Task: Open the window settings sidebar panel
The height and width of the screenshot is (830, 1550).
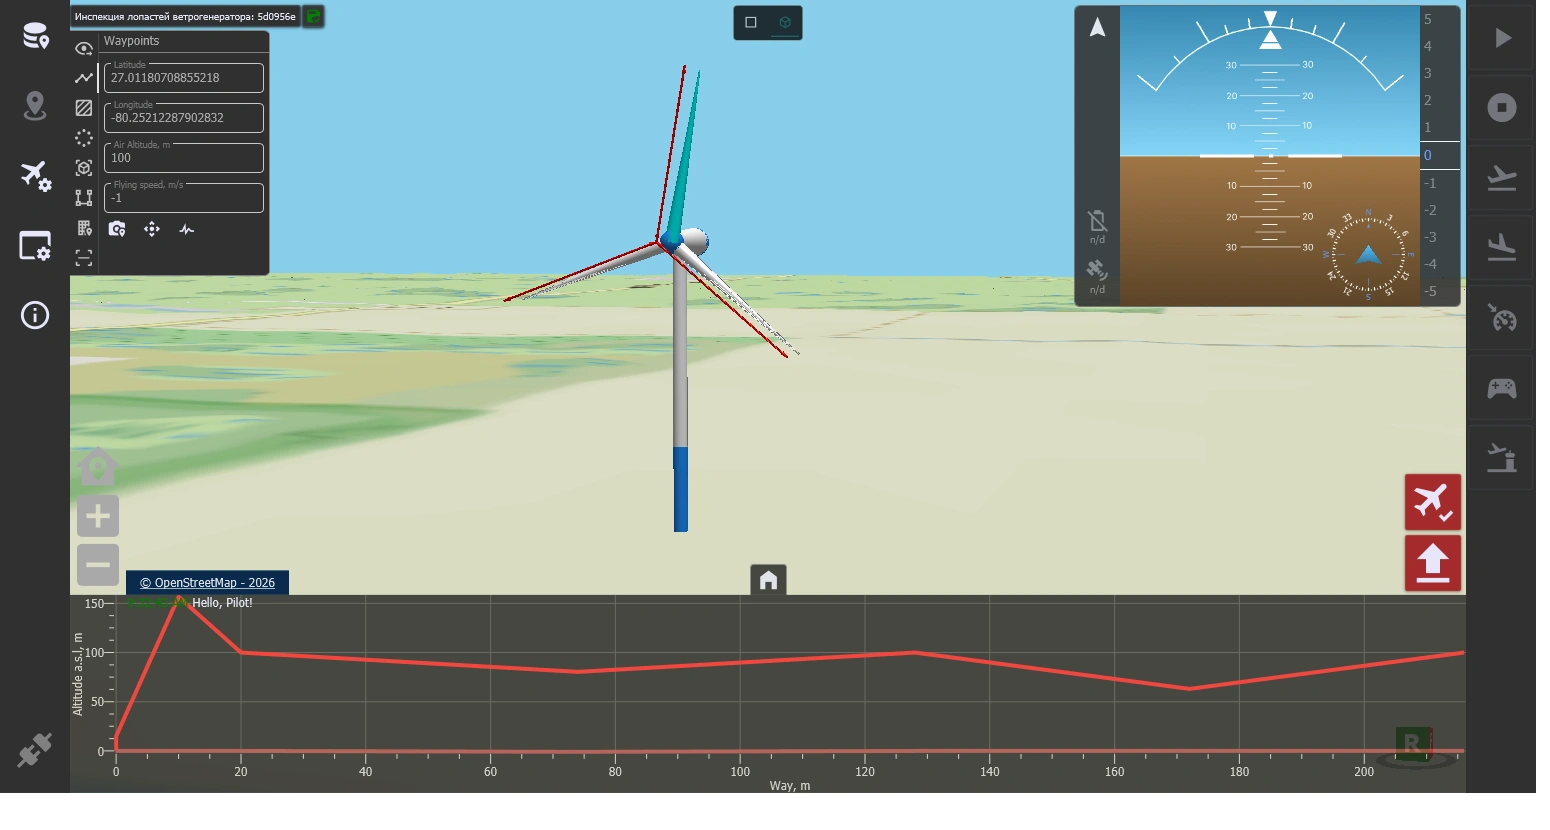Action: coord(35,246)
